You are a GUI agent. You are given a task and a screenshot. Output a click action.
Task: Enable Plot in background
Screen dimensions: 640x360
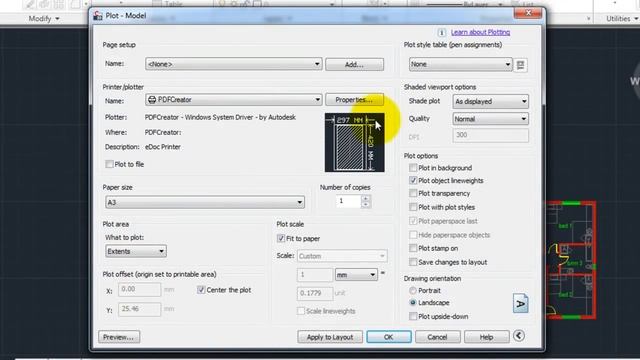pos(413,168)
